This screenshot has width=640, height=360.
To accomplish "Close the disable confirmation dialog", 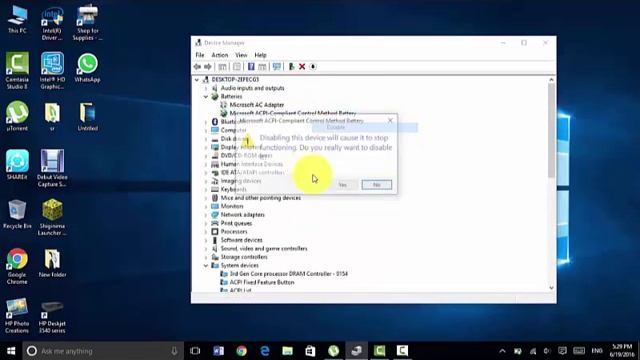I will click(x=390, y=120).
